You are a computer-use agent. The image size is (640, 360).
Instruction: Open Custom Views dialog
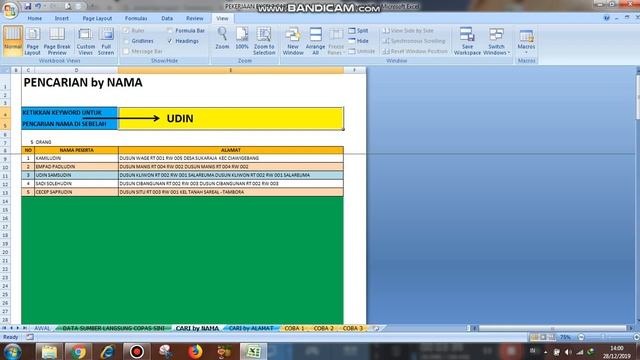[86, 41]
